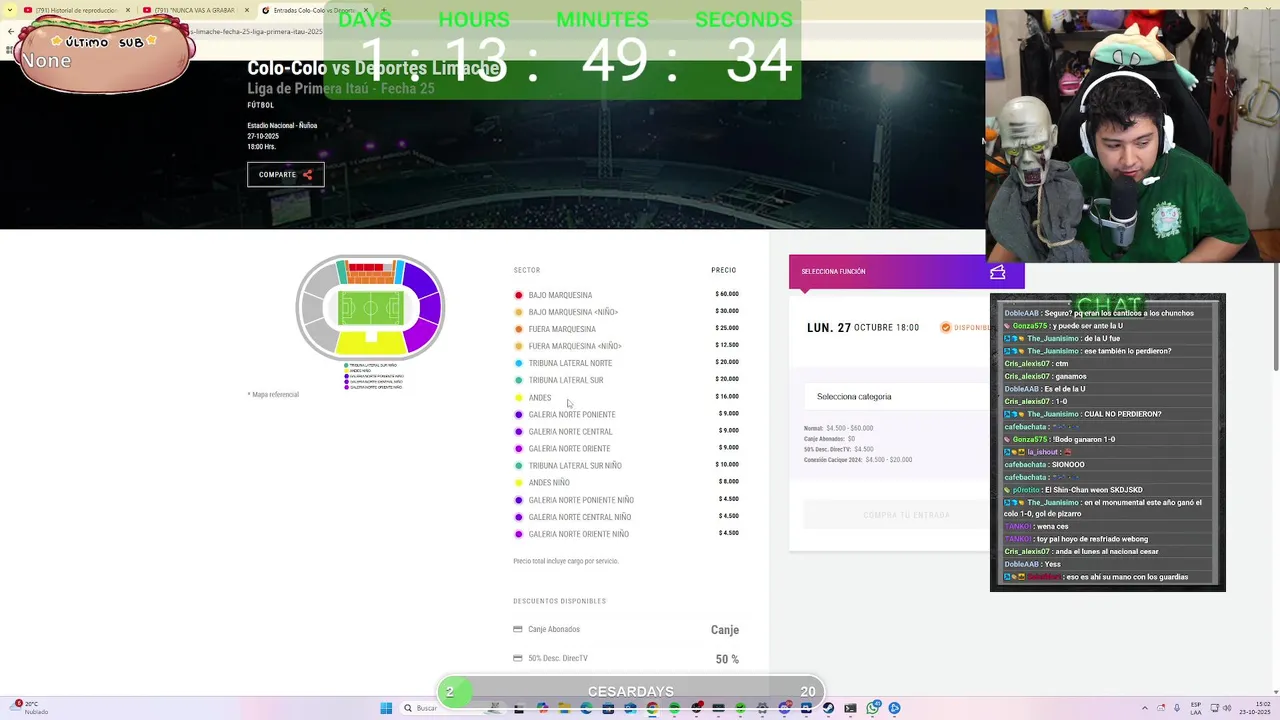Click the Mapa referencial caption
The image size is (1280, 720).
[x=275, y=395]
